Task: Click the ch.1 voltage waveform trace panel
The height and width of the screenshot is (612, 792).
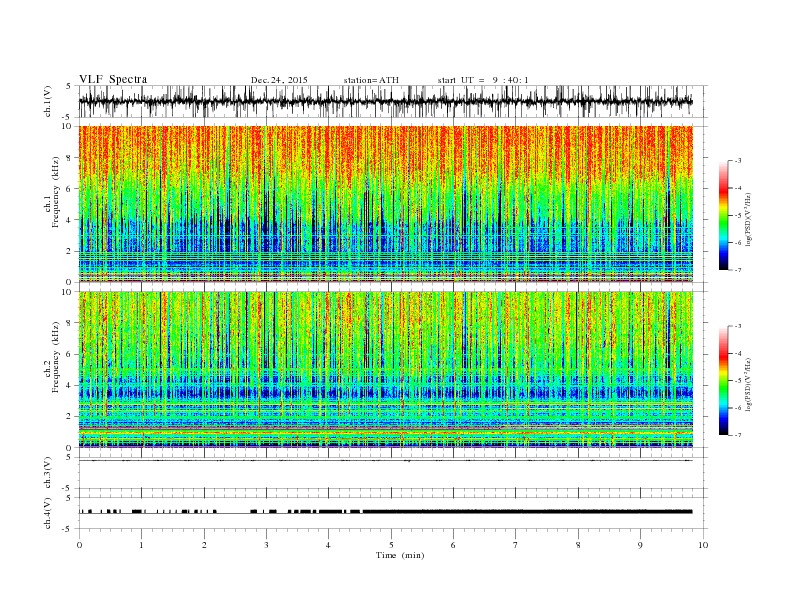Action: click(393, 101)
